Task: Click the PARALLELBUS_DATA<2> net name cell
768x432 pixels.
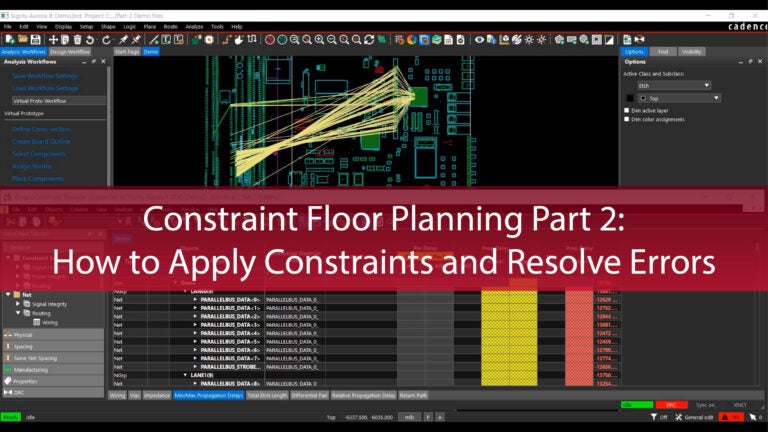Action: click(x=230, y=316)
